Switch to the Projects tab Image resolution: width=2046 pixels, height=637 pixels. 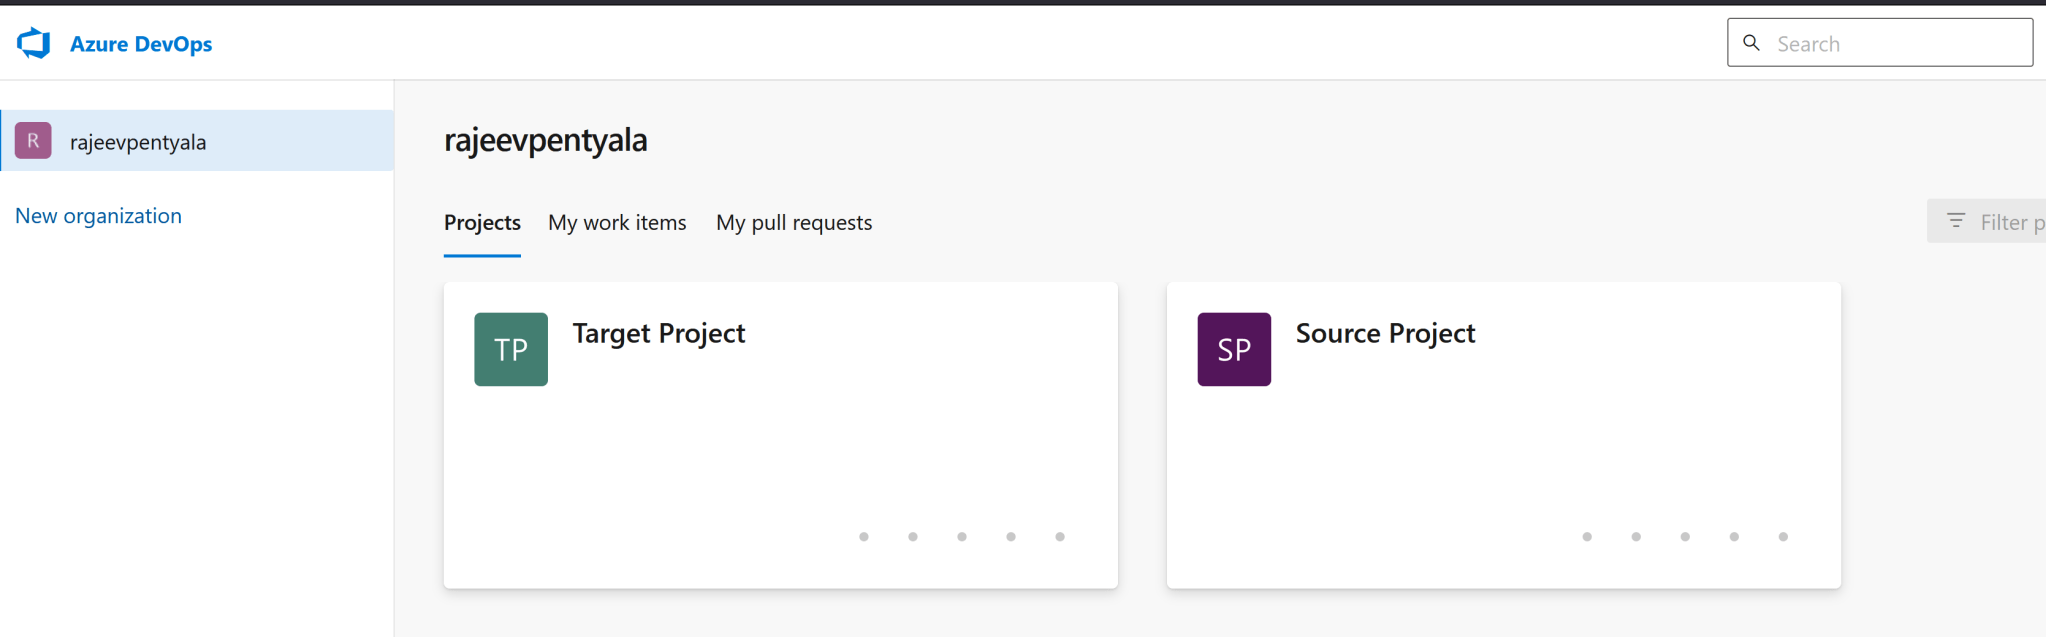482,222
